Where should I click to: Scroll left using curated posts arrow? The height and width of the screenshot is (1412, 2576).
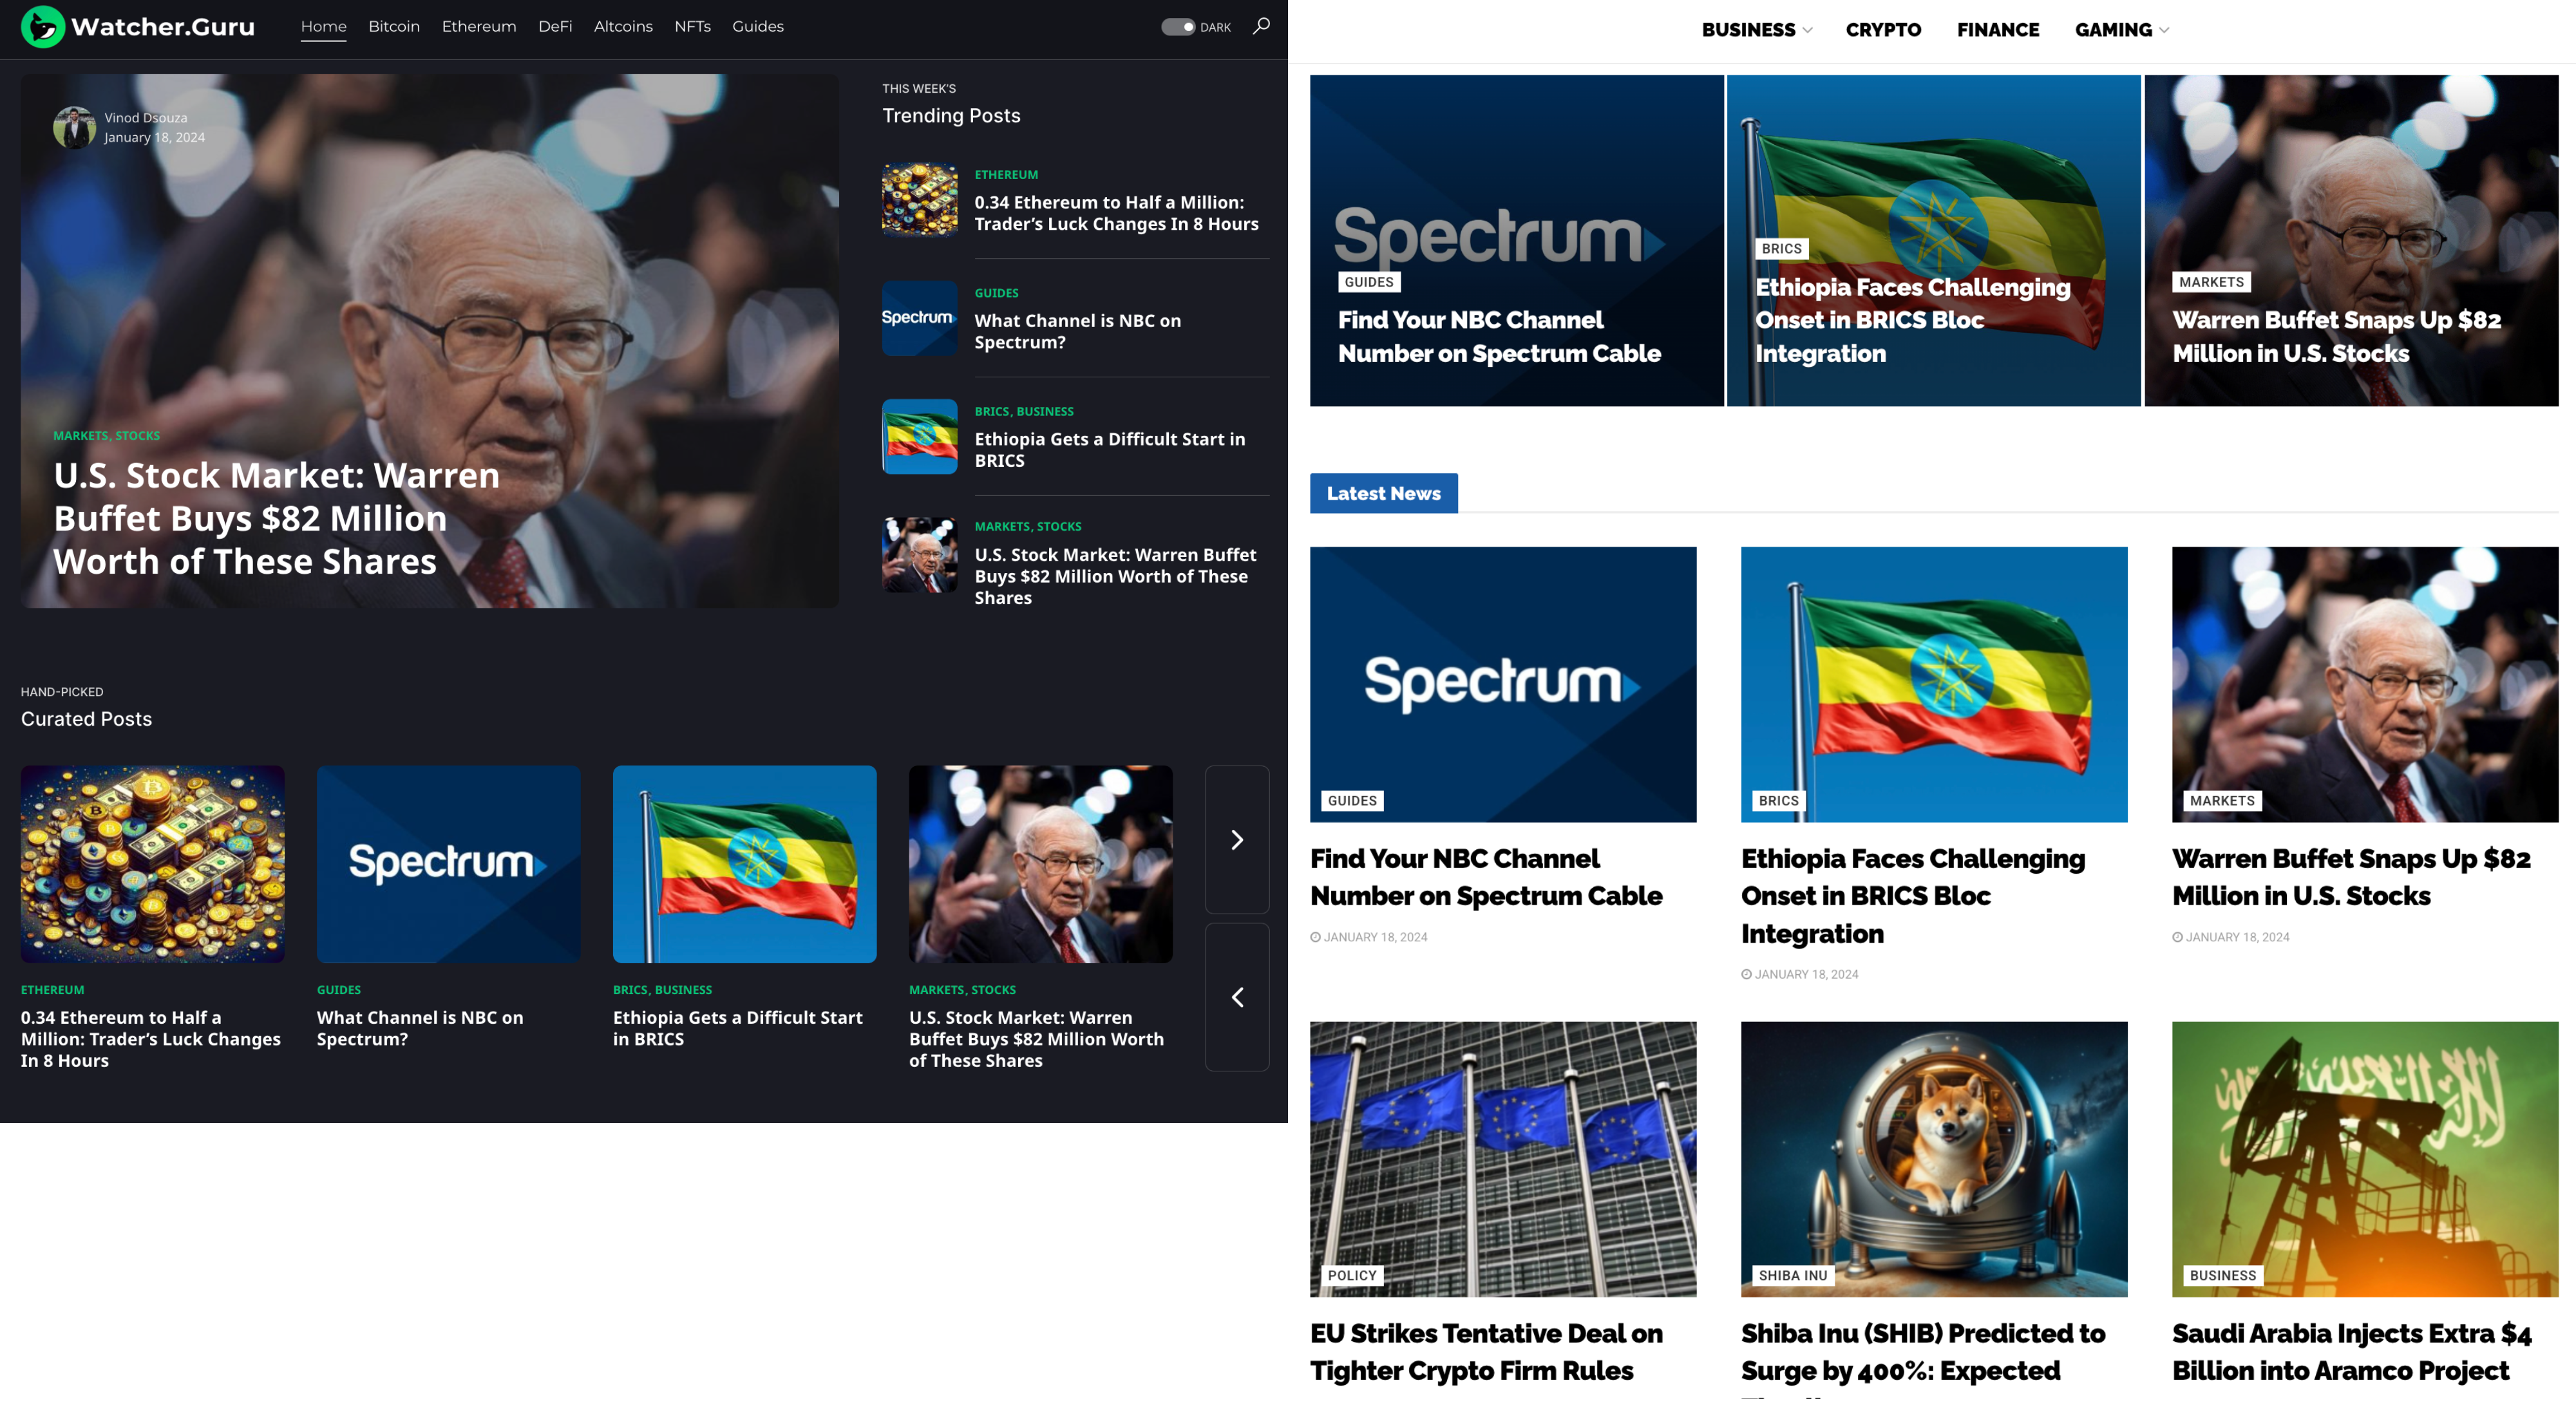(1236, 997)
